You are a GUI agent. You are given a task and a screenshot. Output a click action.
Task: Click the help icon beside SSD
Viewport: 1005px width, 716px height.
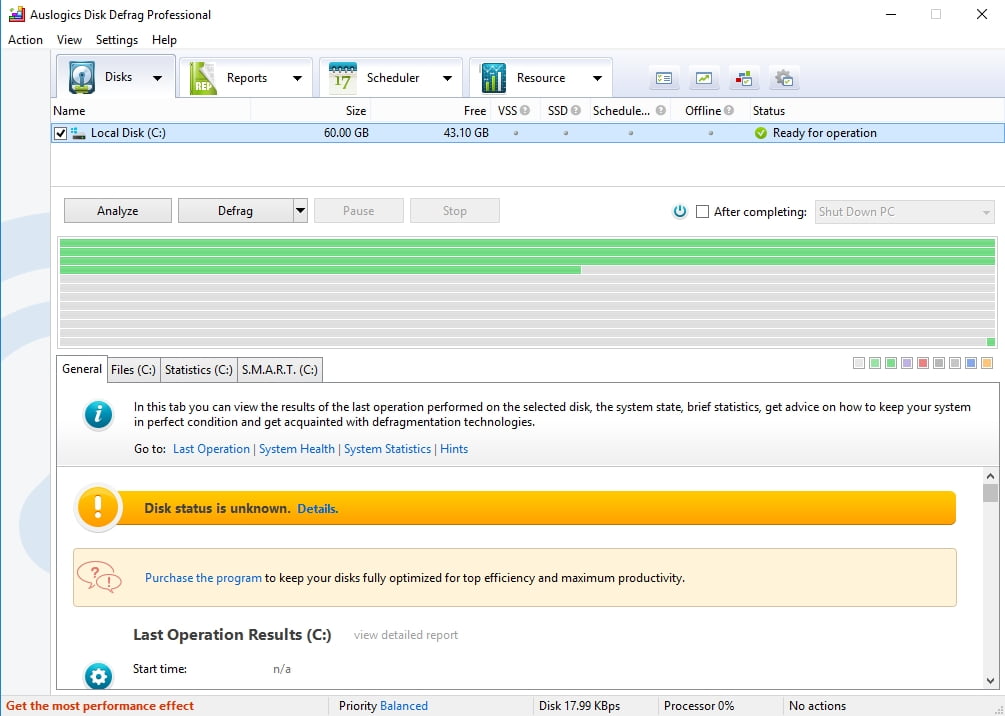576,110
